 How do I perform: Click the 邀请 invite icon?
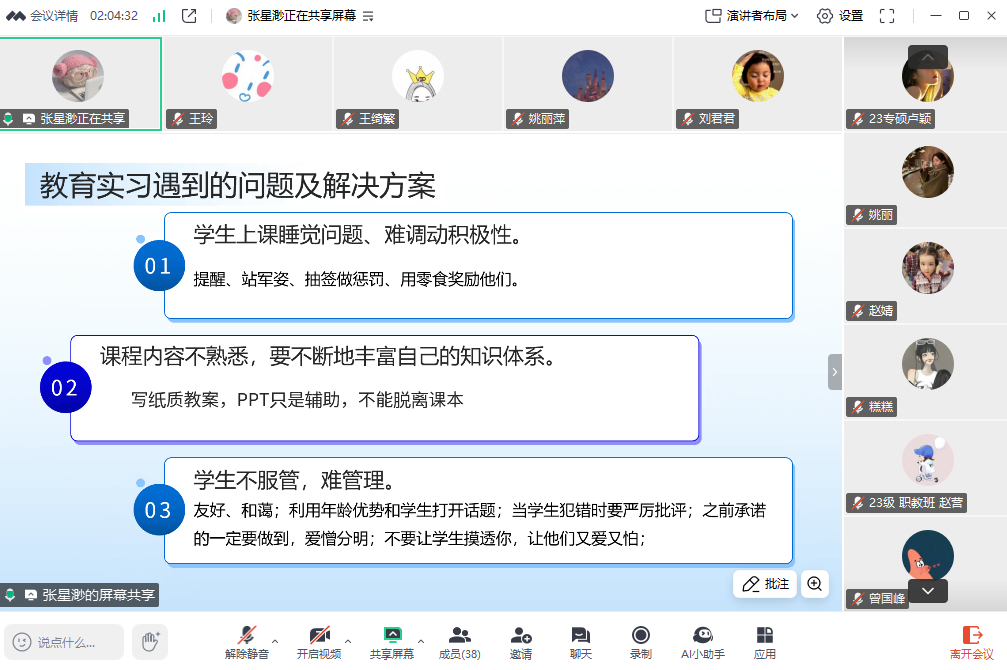(520, 636)
